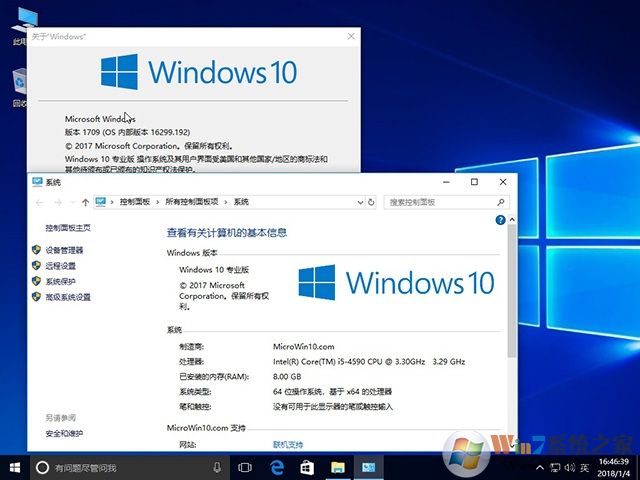Viewport: 640px width, 480px height.
Task: Click the refresh button in address bar
Action: (372, 202)
